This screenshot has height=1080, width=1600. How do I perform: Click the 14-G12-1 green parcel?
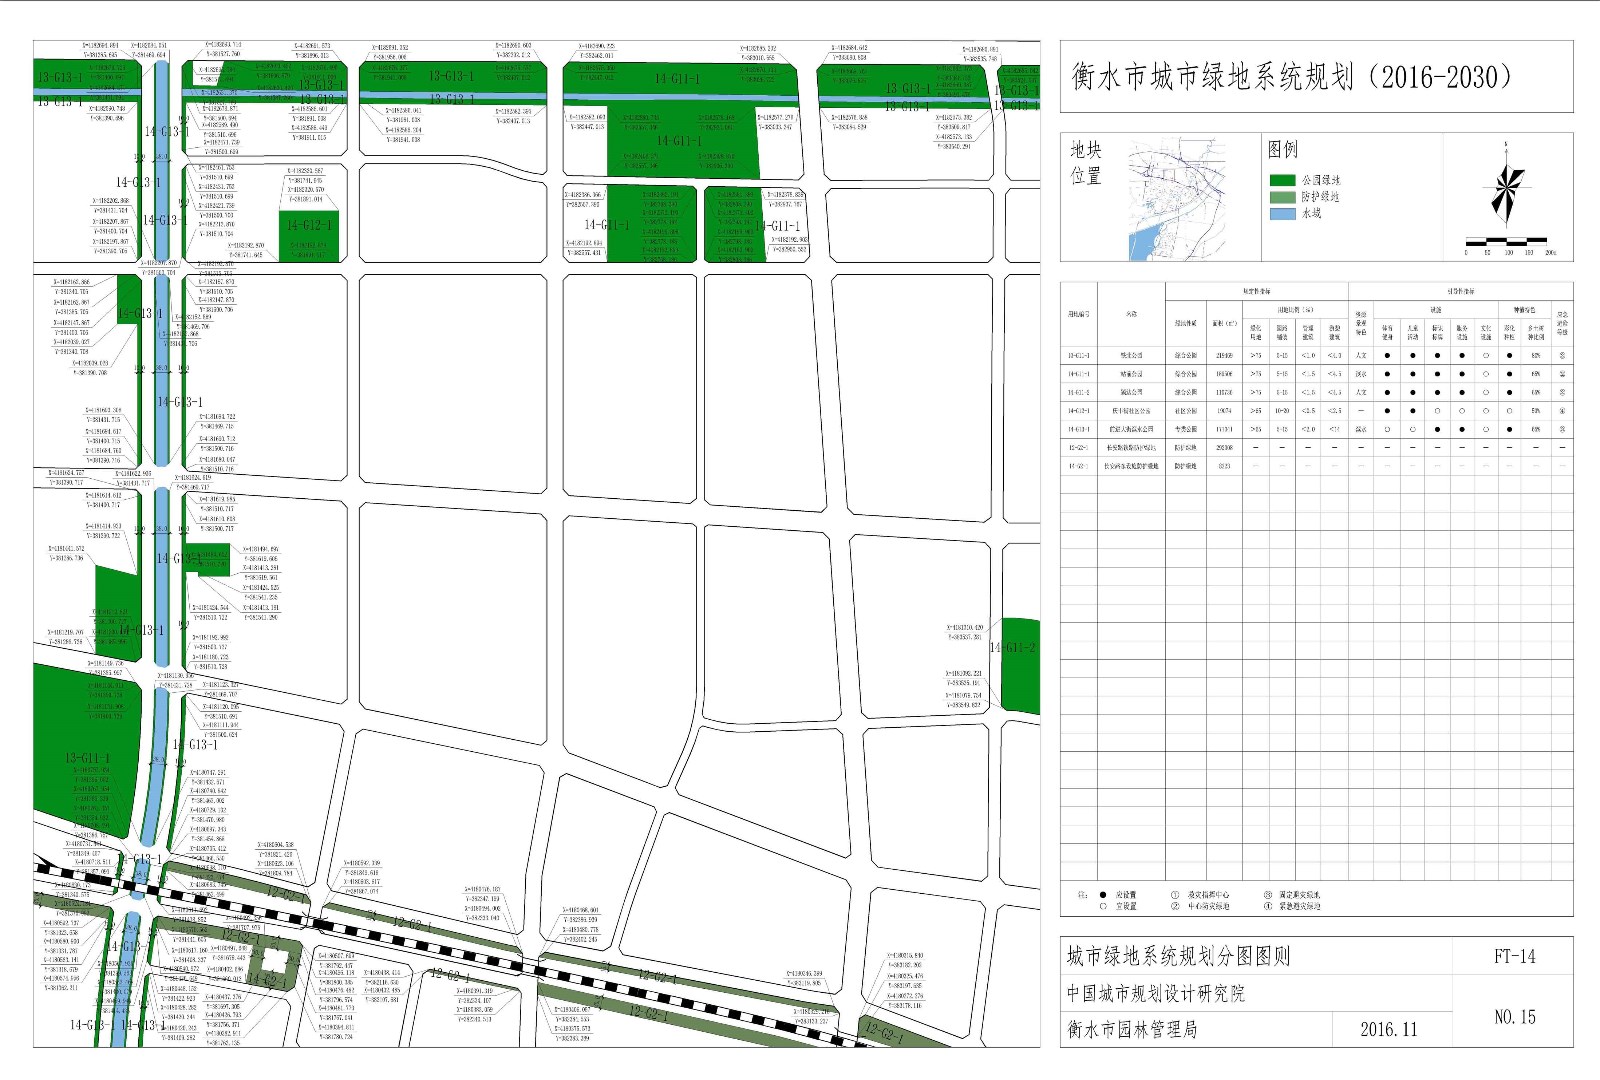click(x=309, y=236)
